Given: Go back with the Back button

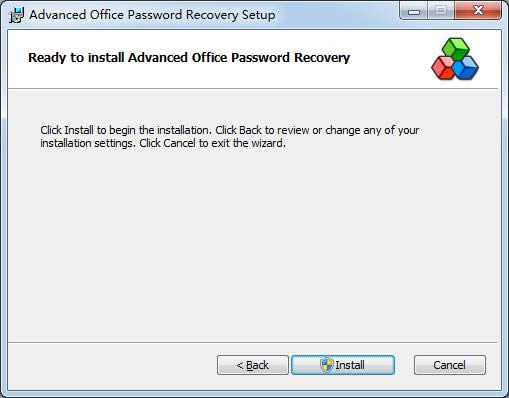Looking at the screenshot, I should point(253,365).
